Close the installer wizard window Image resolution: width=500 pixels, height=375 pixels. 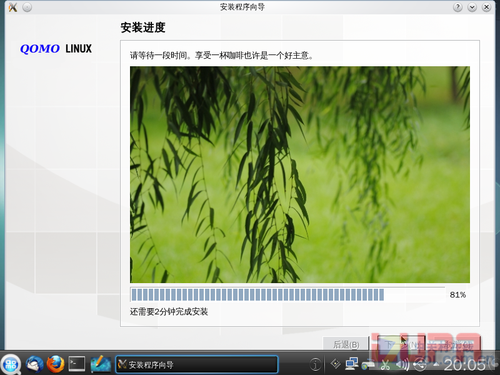[x=486, y=7]
